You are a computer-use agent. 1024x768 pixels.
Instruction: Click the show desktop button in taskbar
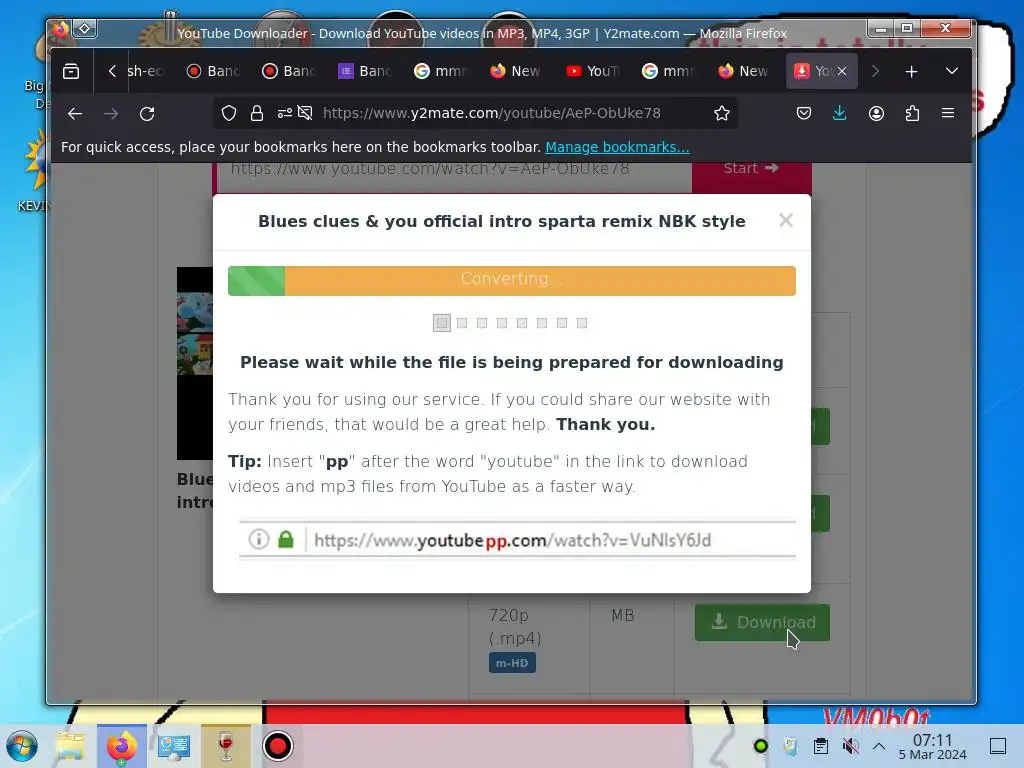pyautogui.click(x=998, y=746)
